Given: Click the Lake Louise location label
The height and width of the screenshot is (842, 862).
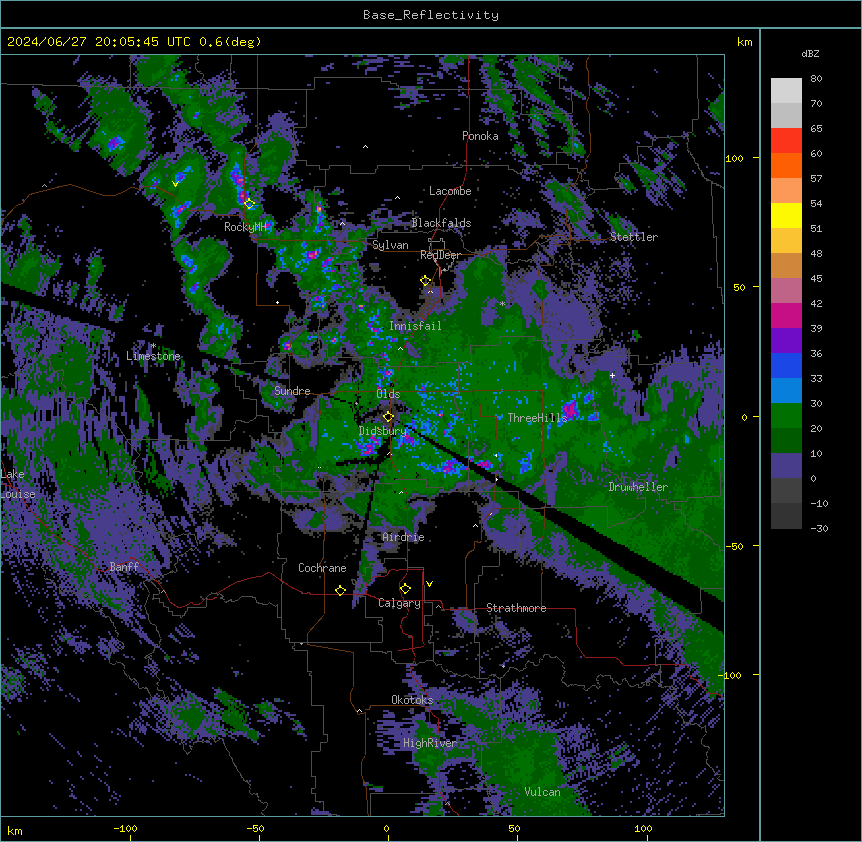Looking at the screenshot, I should click(x=18, y=484).
